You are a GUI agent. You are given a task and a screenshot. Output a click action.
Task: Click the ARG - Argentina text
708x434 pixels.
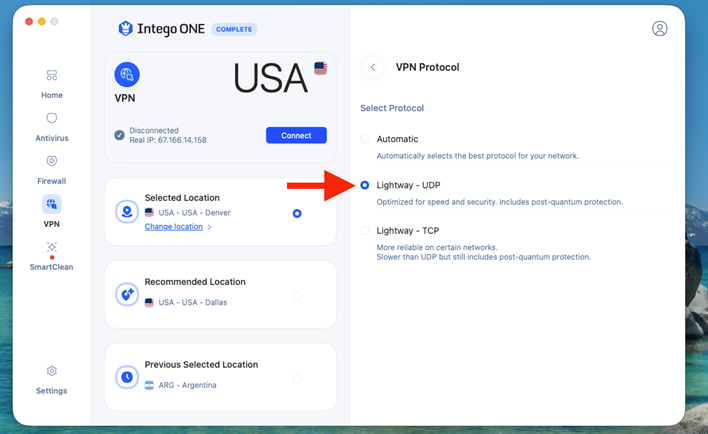187,385
